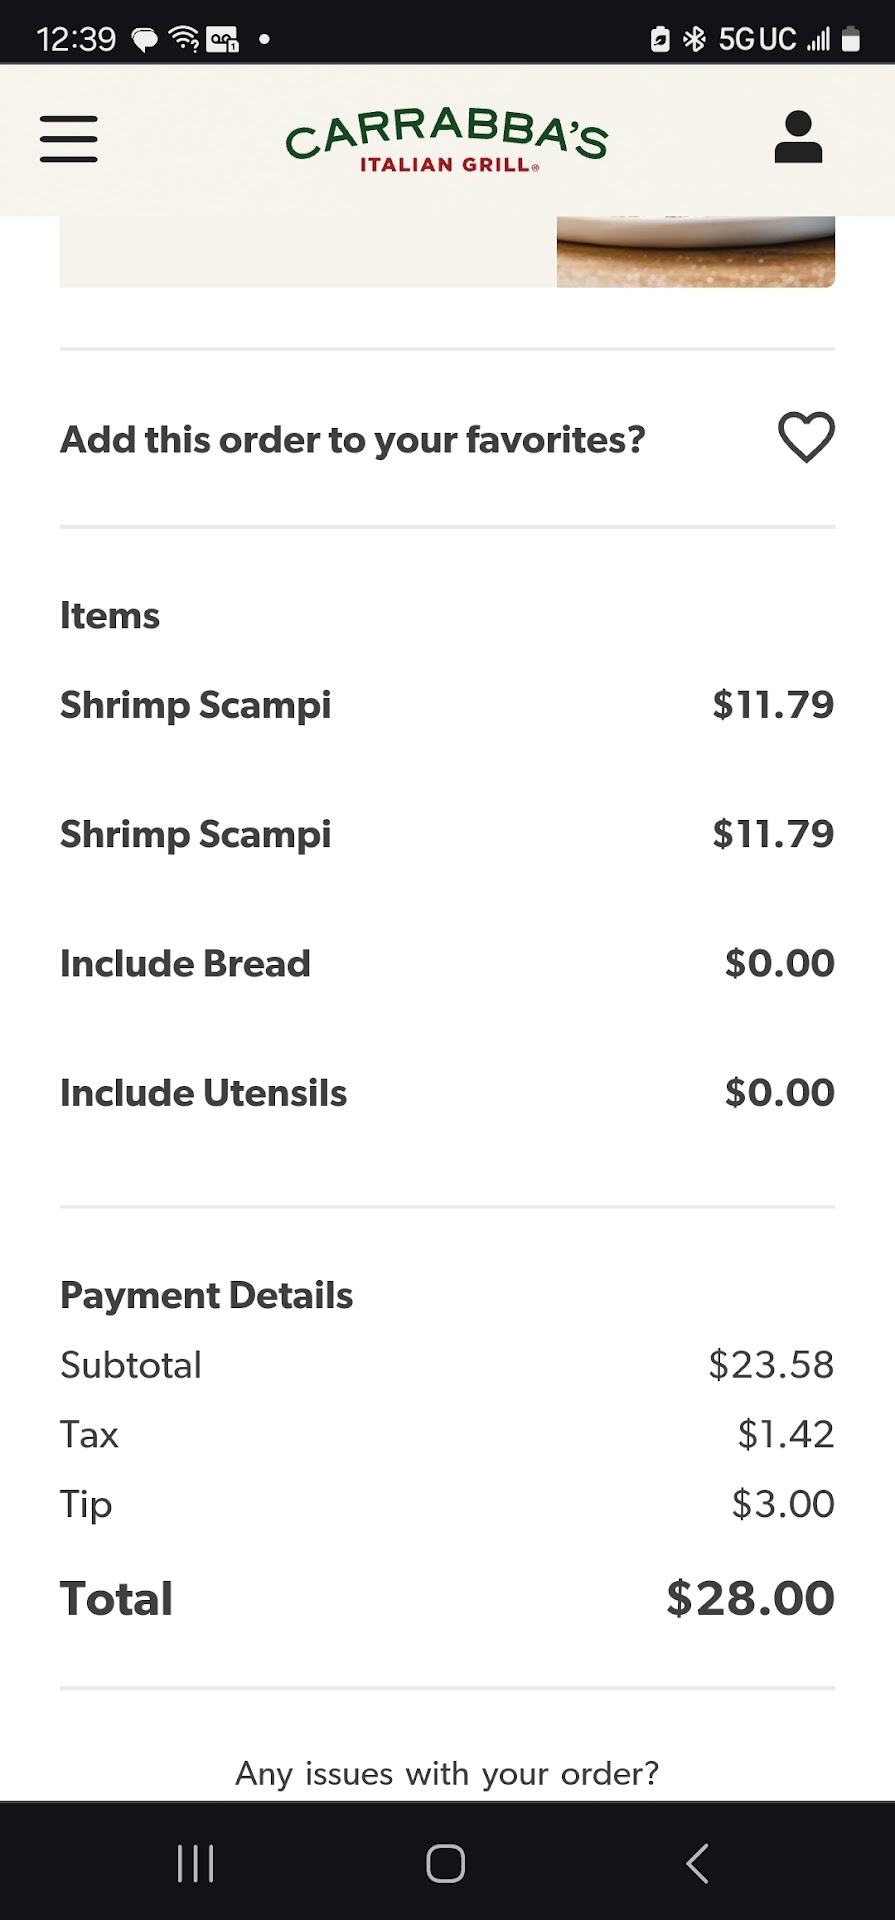This screenshot has height=1920, width=895.
Task: Select the second Shrimp Scampi item
Action: (x=196, y=834)
